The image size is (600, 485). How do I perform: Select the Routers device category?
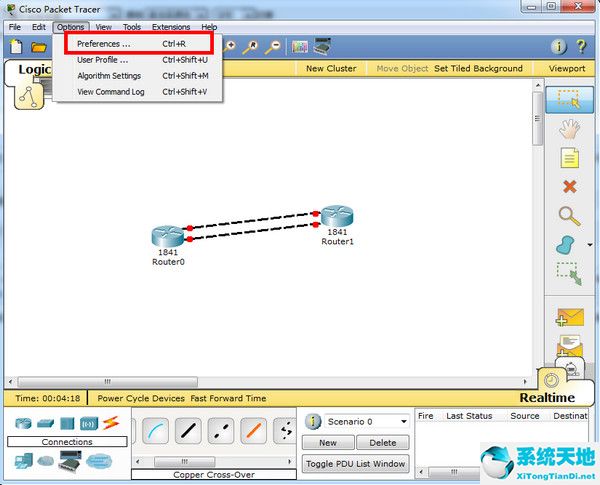pos(23,423)
